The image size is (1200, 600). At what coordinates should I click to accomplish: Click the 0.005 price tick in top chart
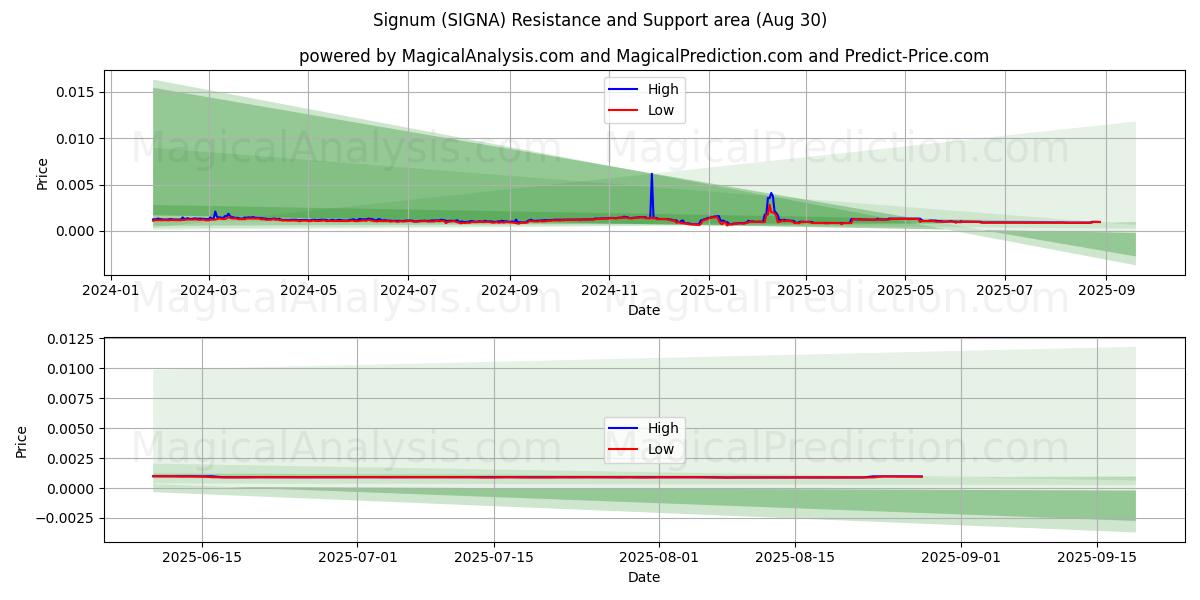coord(77,185)
